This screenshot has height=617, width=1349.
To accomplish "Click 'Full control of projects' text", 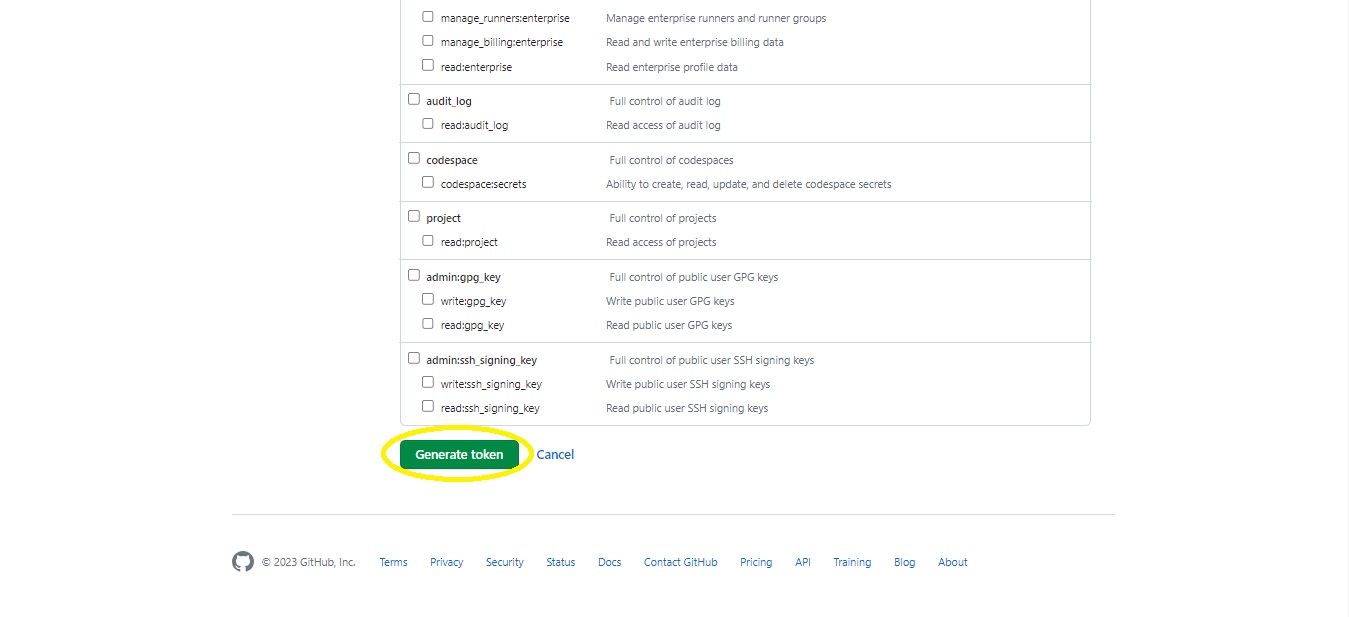I will click(x=663, y=218).
